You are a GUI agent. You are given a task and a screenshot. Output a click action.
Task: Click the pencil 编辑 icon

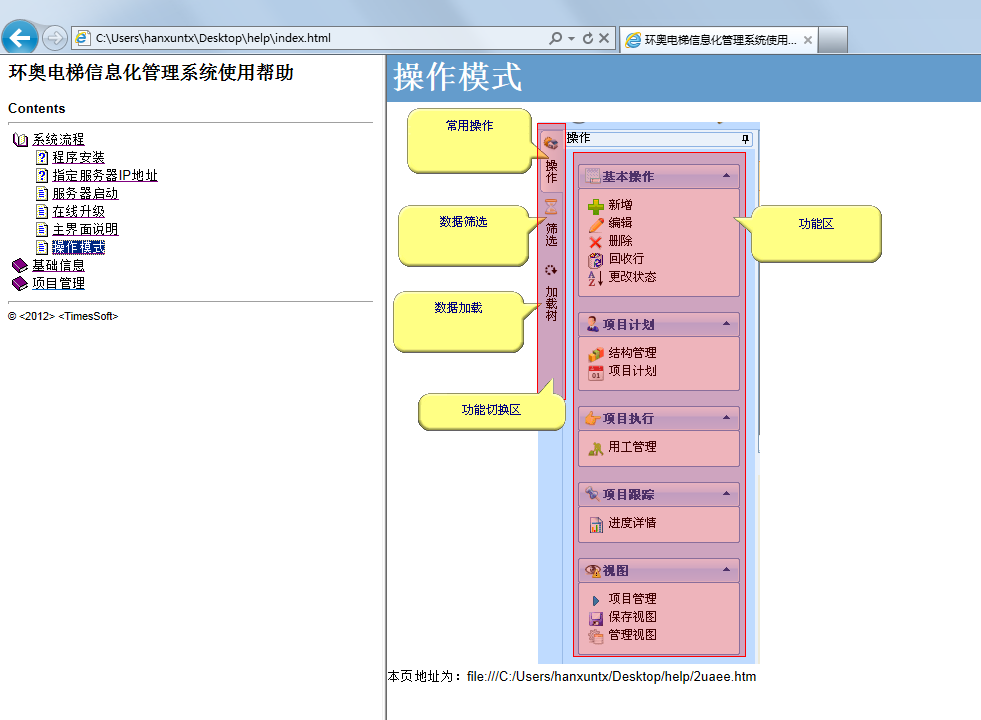(x=596, y=223)
